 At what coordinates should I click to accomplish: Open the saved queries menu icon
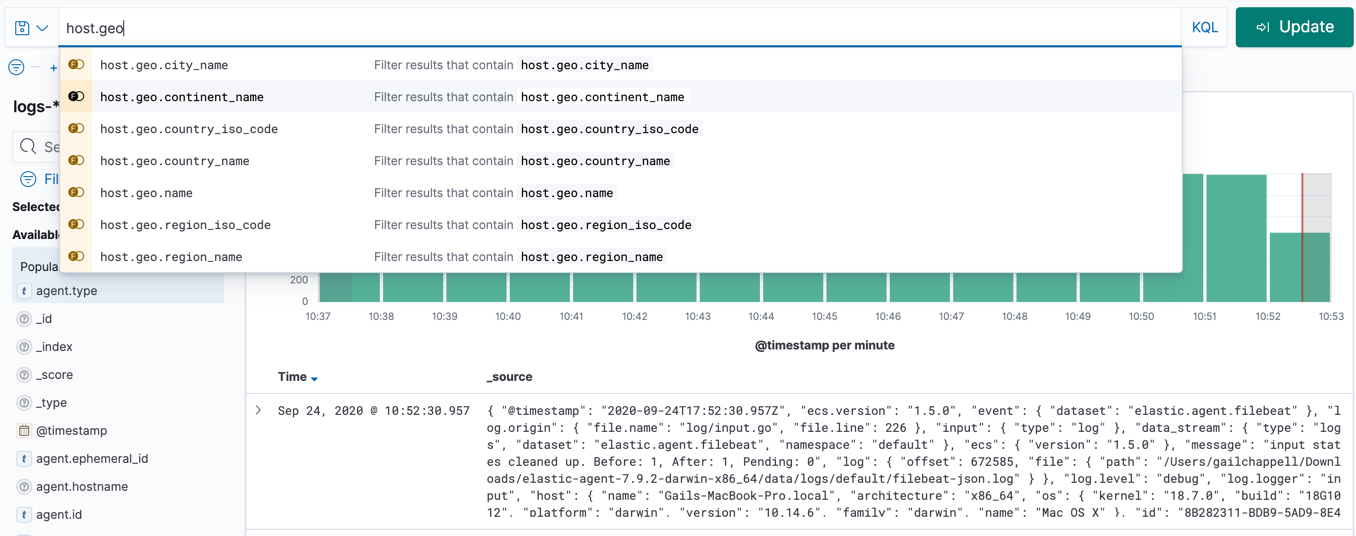click(x=30, y=28)
